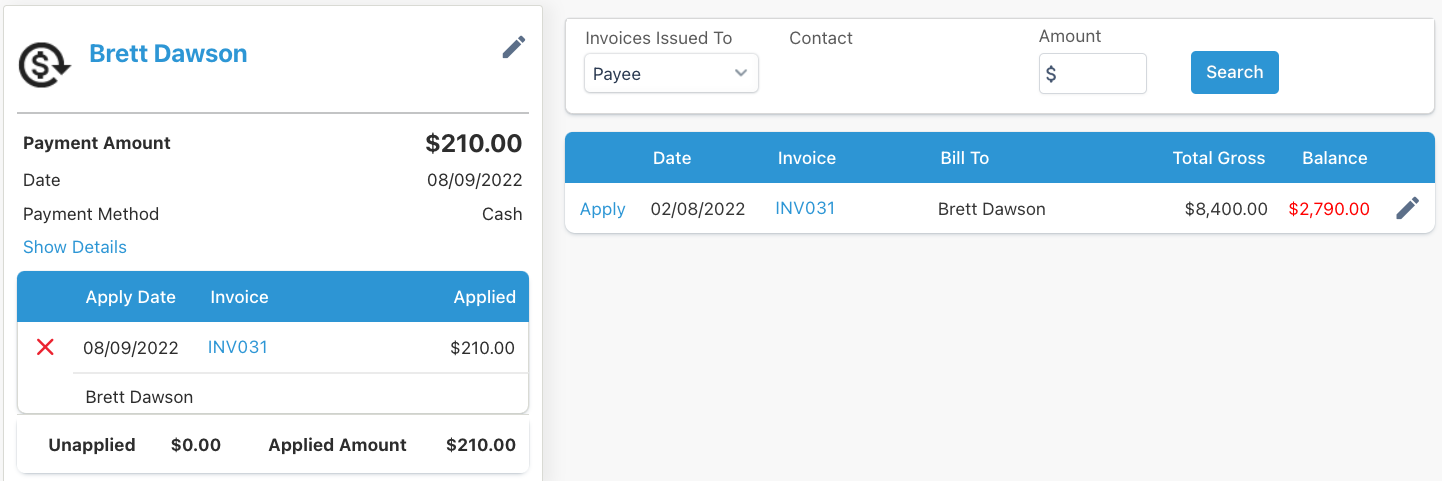Click Show Details link
This screenshot has width=1442, height=481.
75,247
